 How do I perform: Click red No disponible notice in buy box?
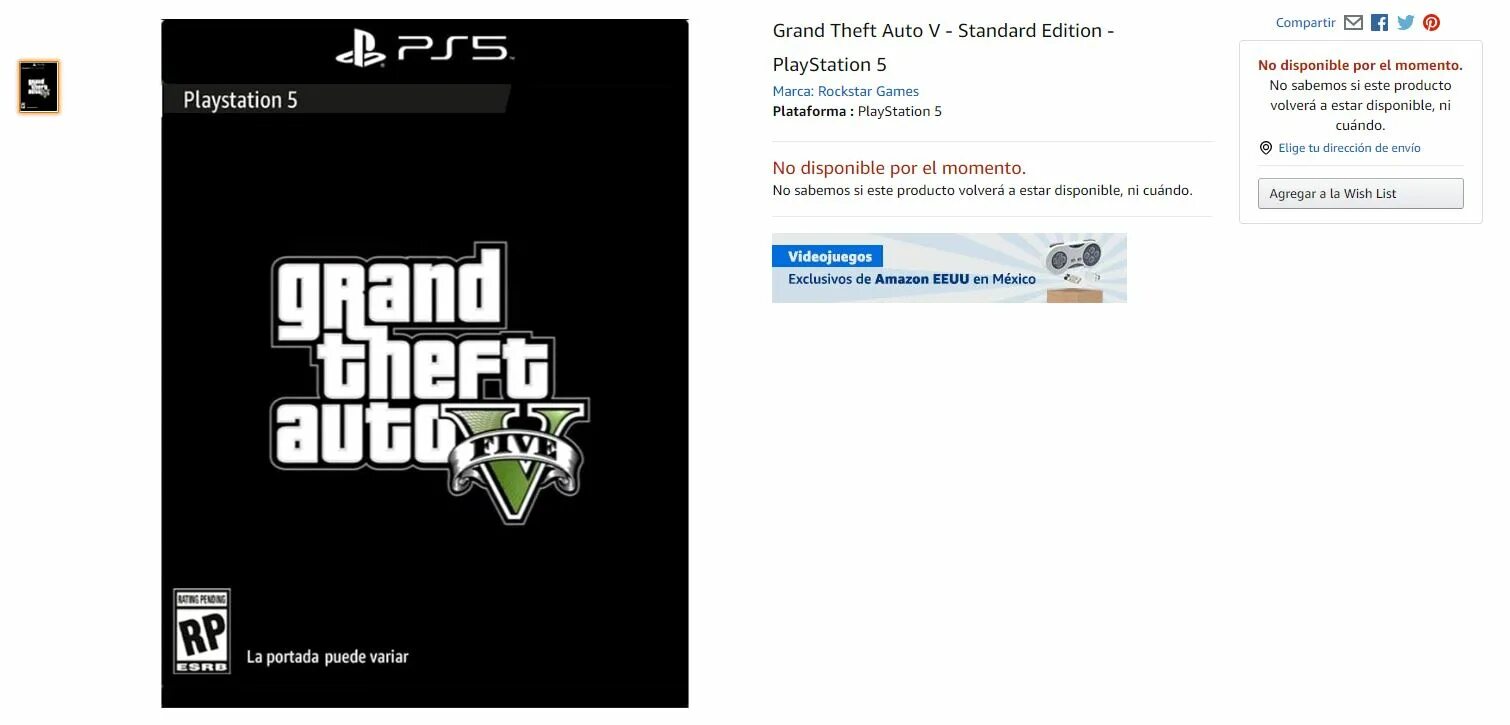pyautogui.click(x=1360, y=65)
